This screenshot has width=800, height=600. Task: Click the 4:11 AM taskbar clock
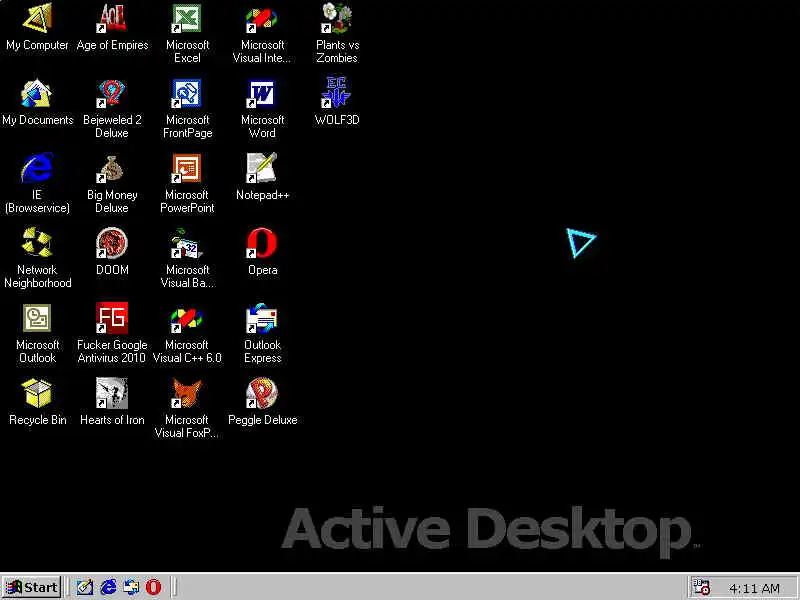pos(754,589)
